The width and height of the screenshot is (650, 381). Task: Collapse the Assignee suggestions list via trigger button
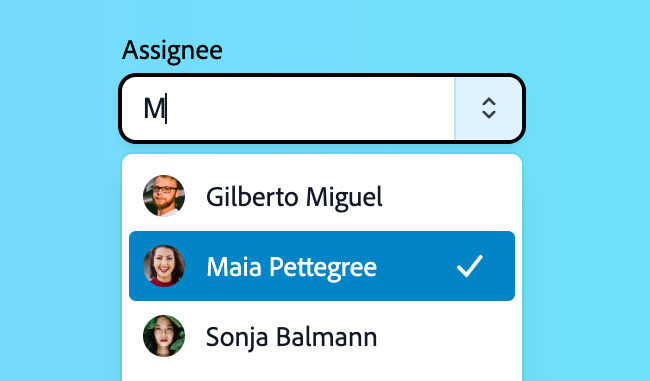[x=488, y=108]
